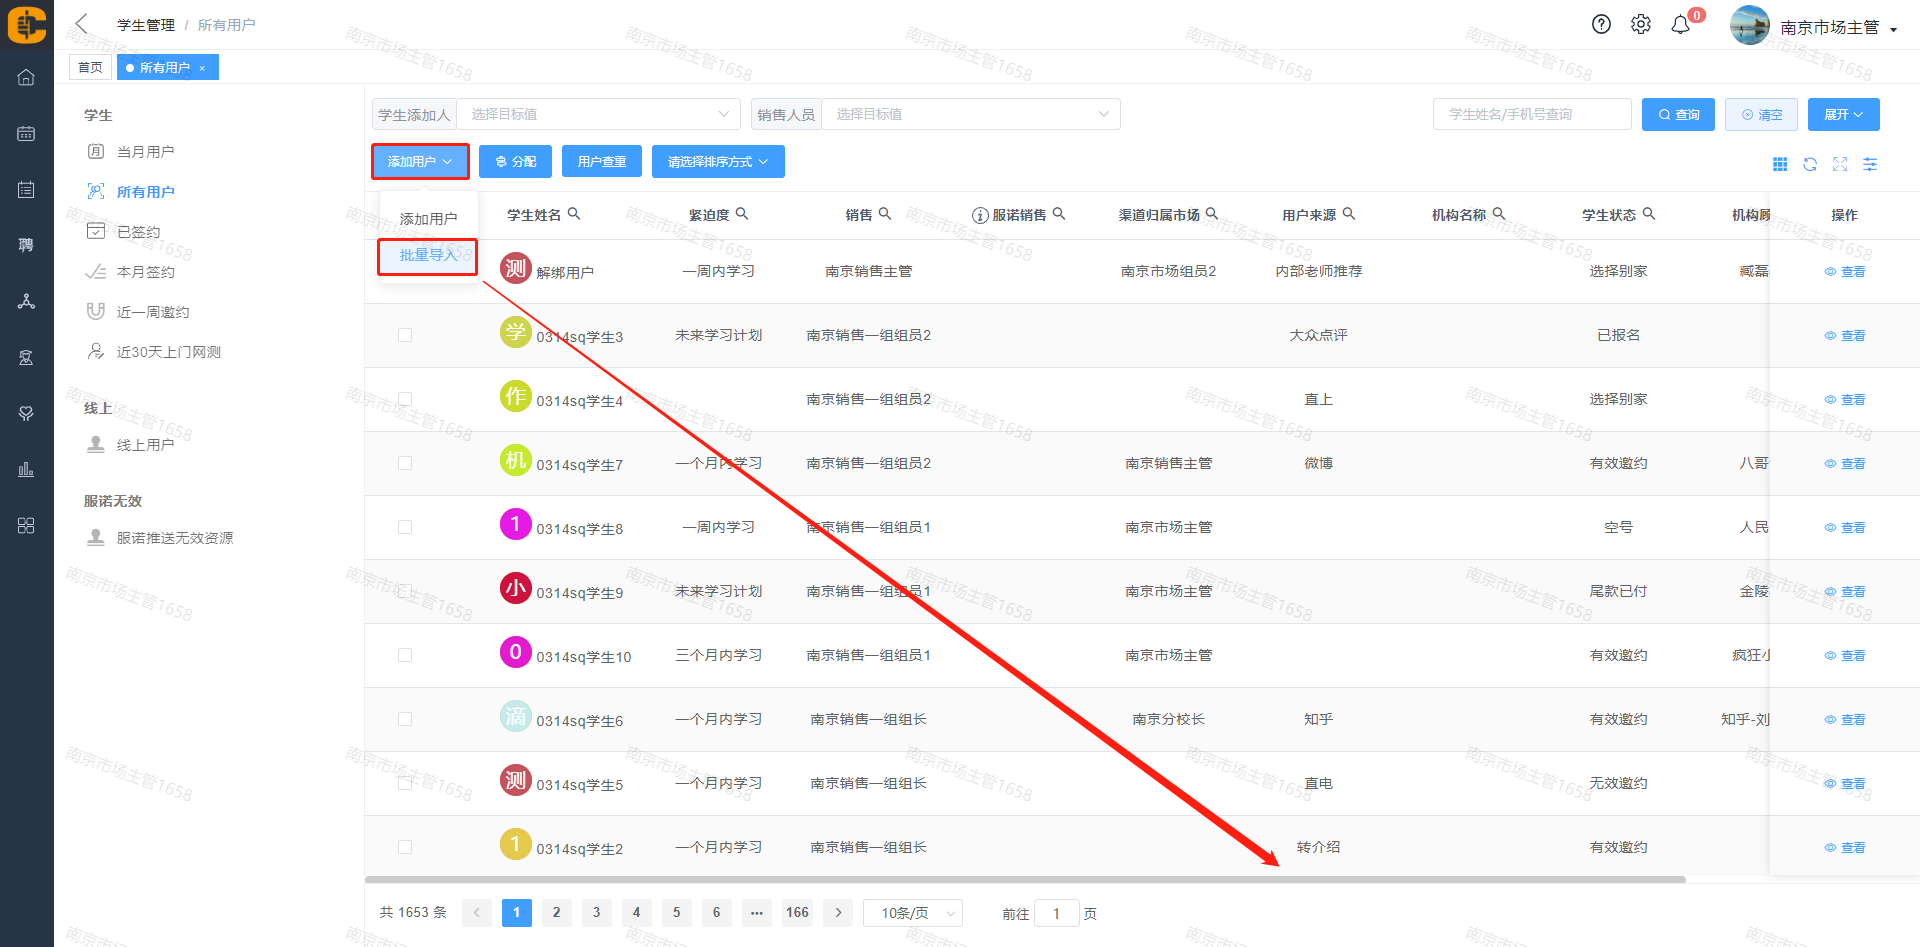The image size is (1920, 947).
Task: Click the home icon in left sidebar
Action: pyautogui.click(x=27, y=77)
